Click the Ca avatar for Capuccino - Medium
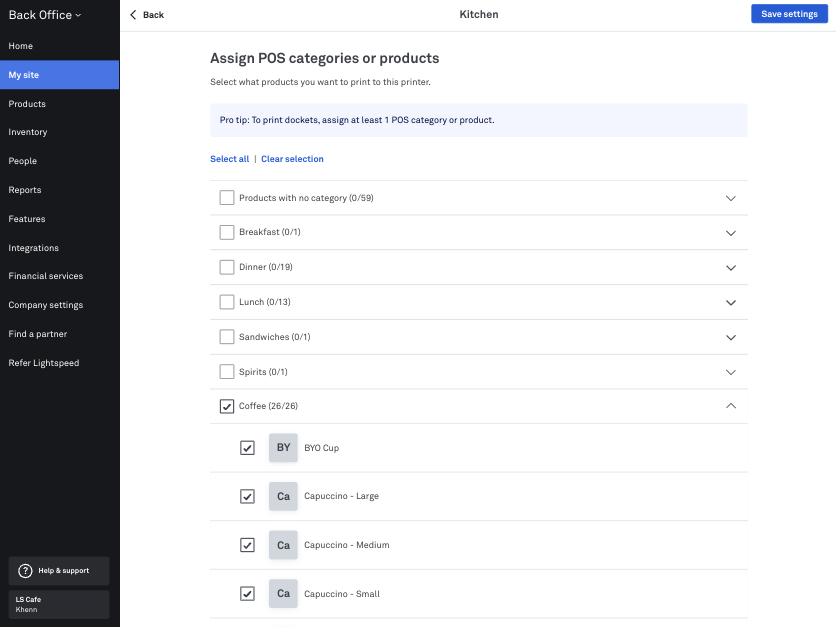Screen dimensions: 836x627 coord(283,545)
